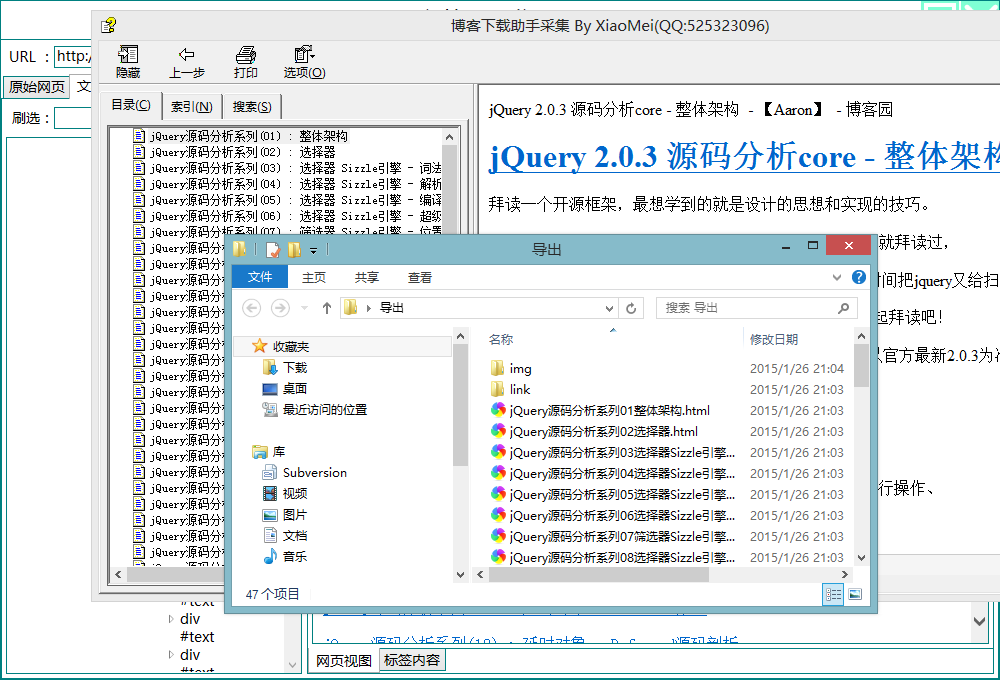The height and width of the screenshot is (680, 1000).
Task: Select the link folder in file list
Action: pyautogui.click(x=511, y=390)
